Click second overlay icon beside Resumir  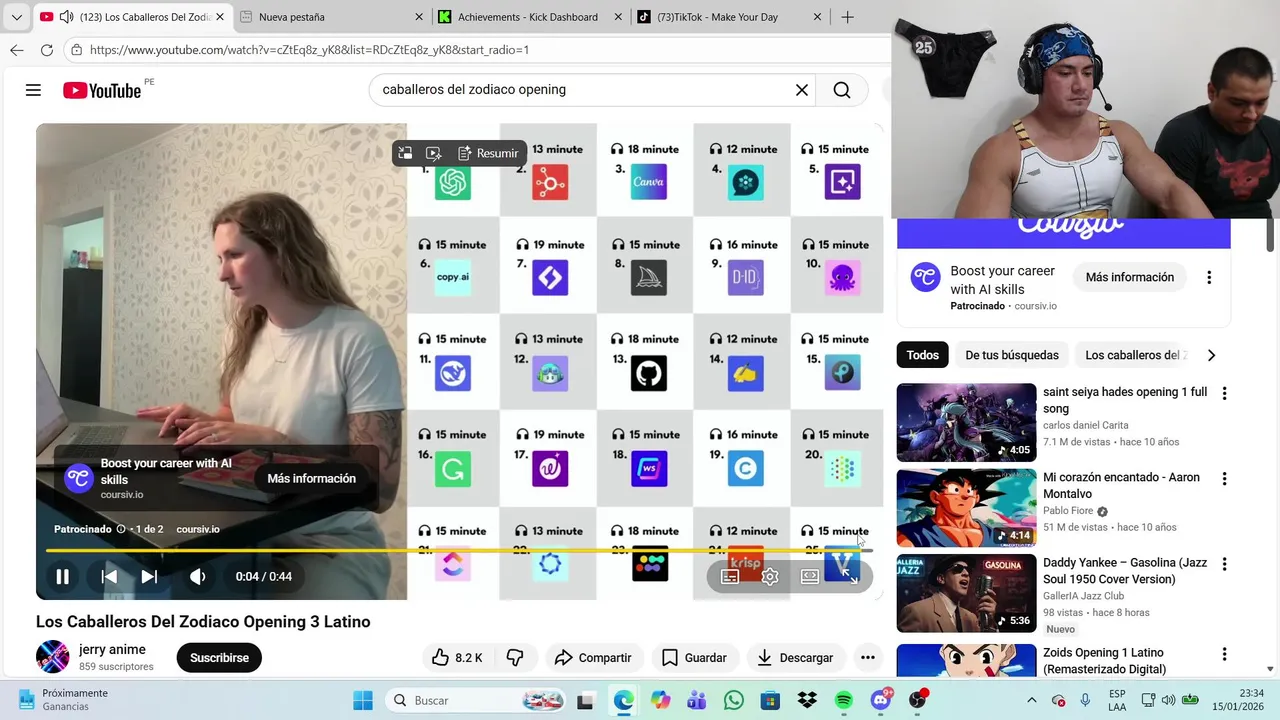tap(433, 153)
